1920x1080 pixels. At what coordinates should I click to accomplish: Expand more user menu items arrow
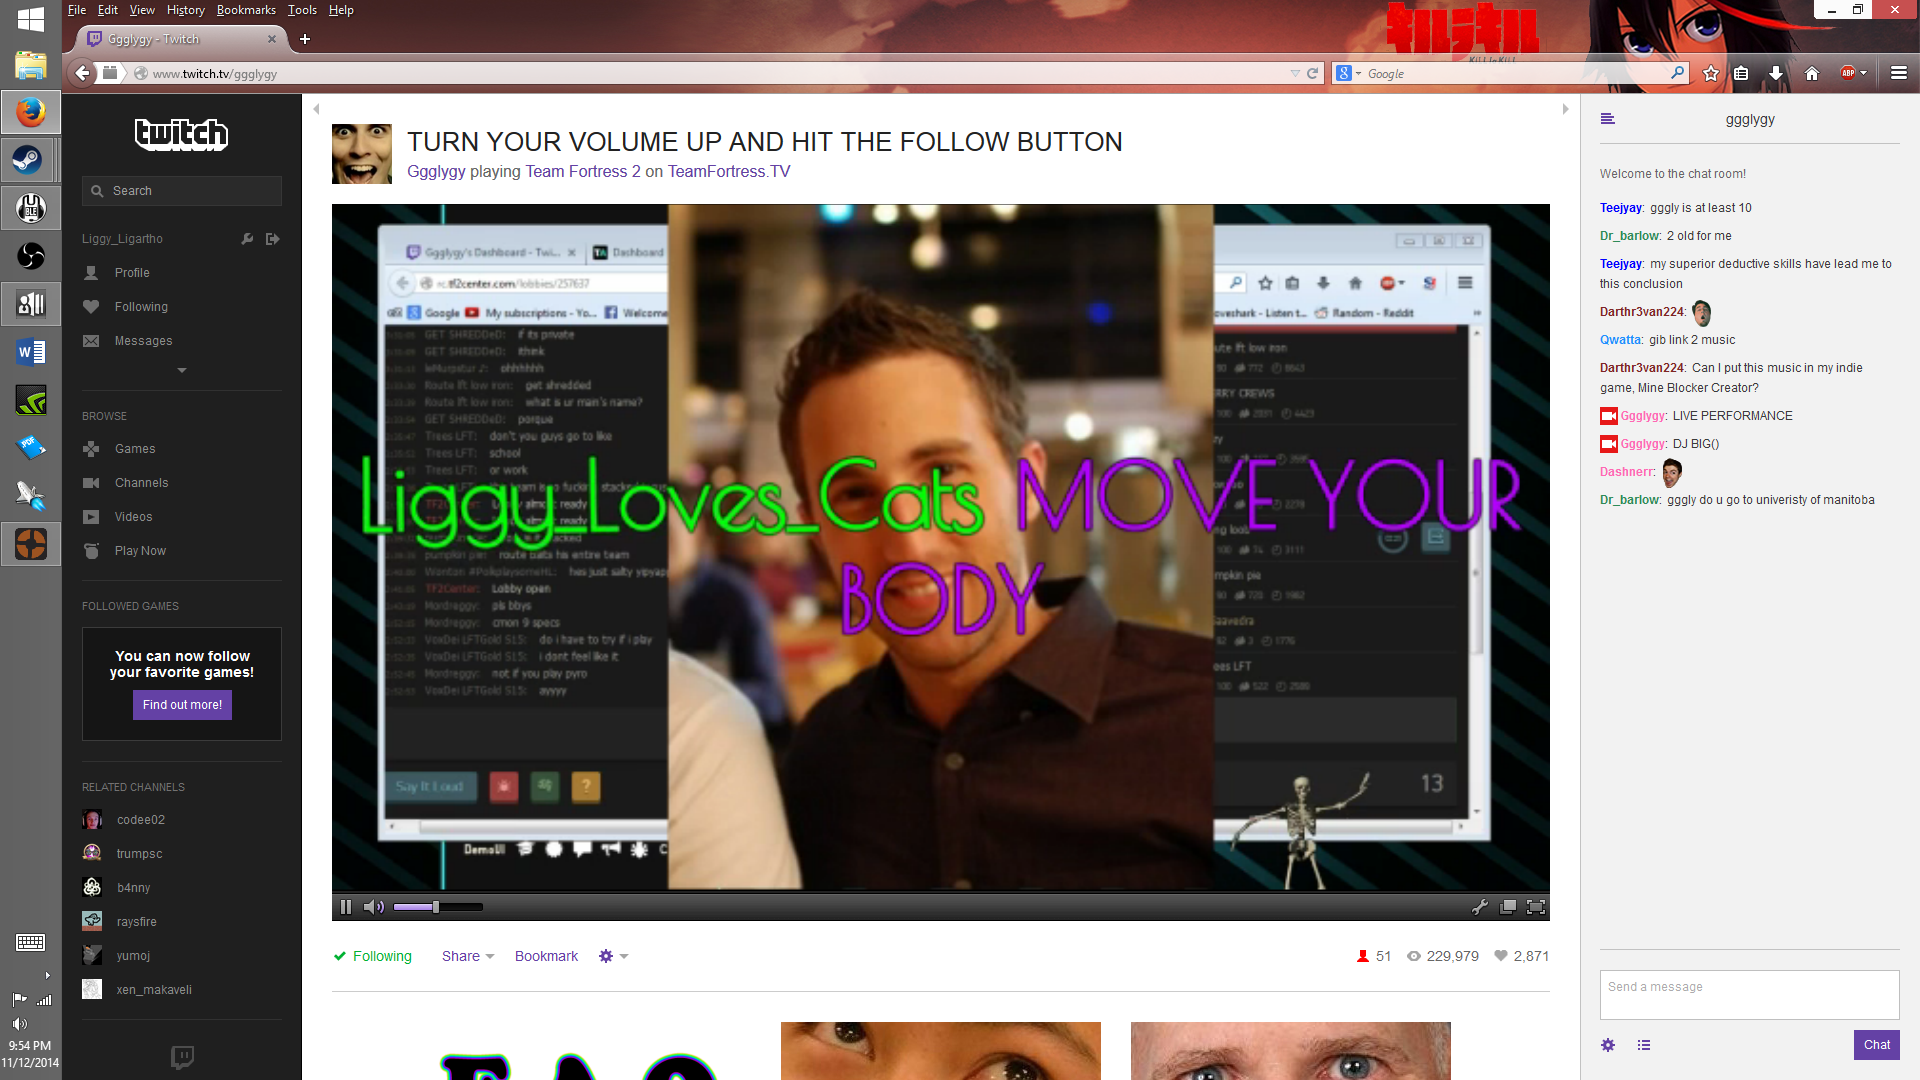182,370
